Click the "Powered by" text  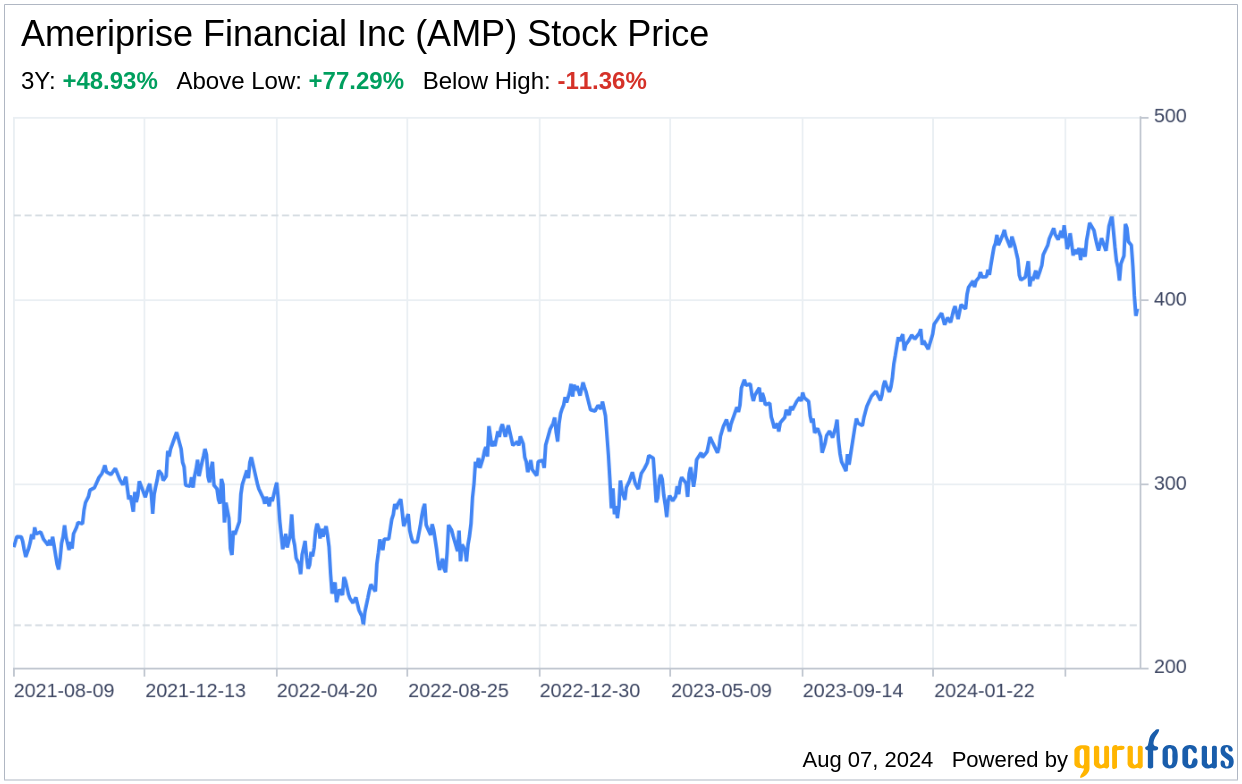coord(1009,760)
